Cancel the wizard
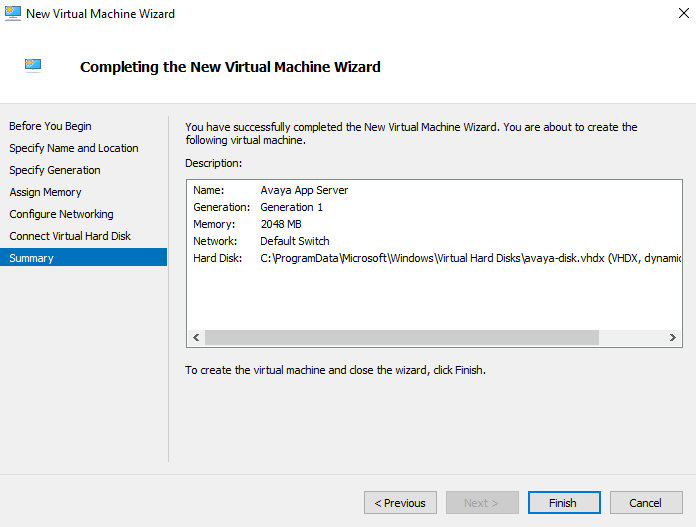This screenshot has width=696, height=527. click(x=646, y=503)
